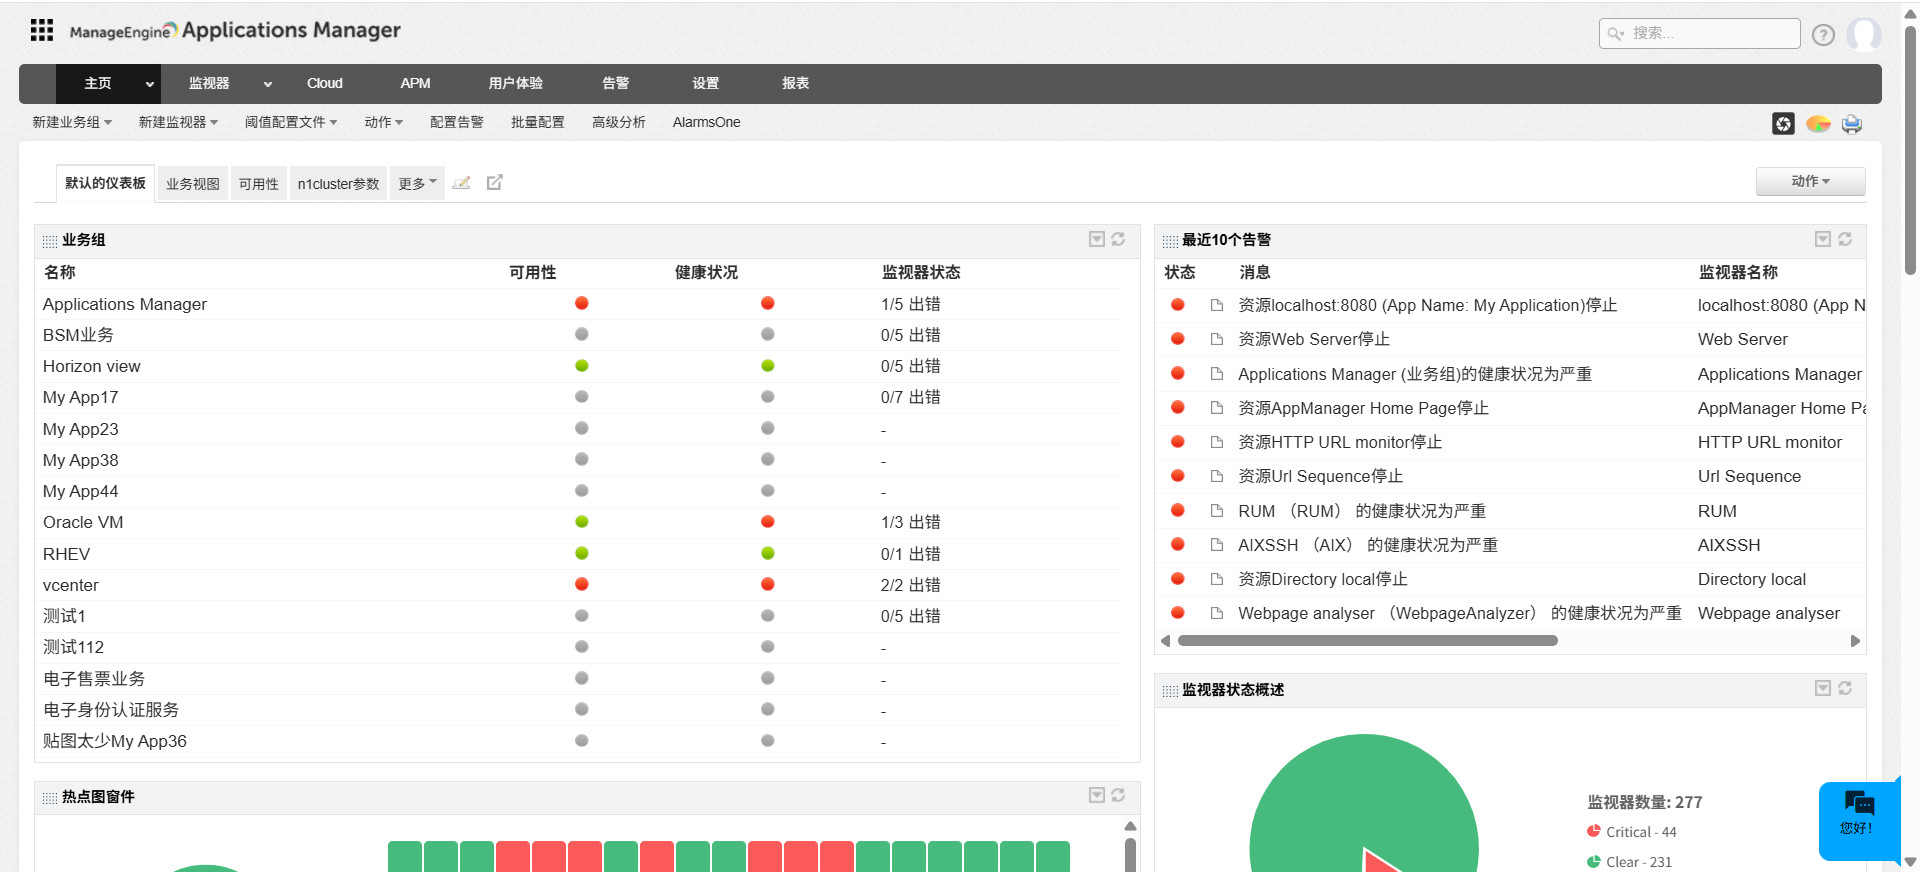Open the 热点图窗件 widget options menu
The image size is (1920, 872).
click(1097, 795)
